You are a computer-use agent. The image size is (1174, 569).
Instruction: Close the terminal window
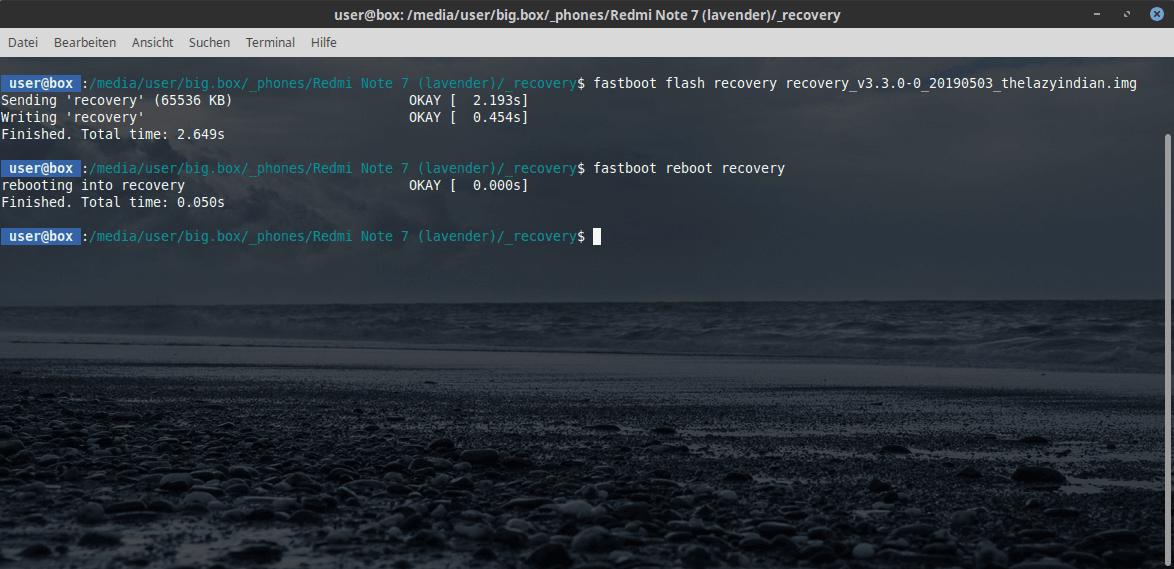coord(1156,14)
